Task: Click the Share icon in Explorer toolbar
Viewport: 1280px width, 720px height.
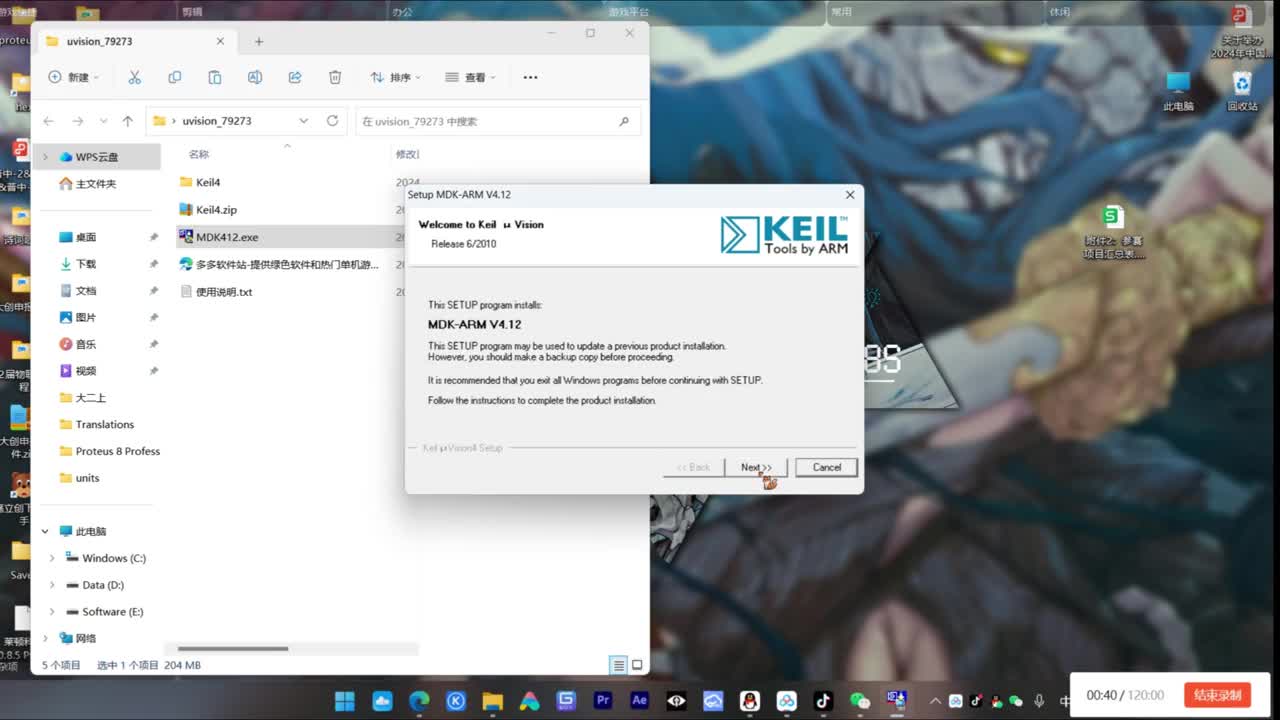Action: coord(295,77)
